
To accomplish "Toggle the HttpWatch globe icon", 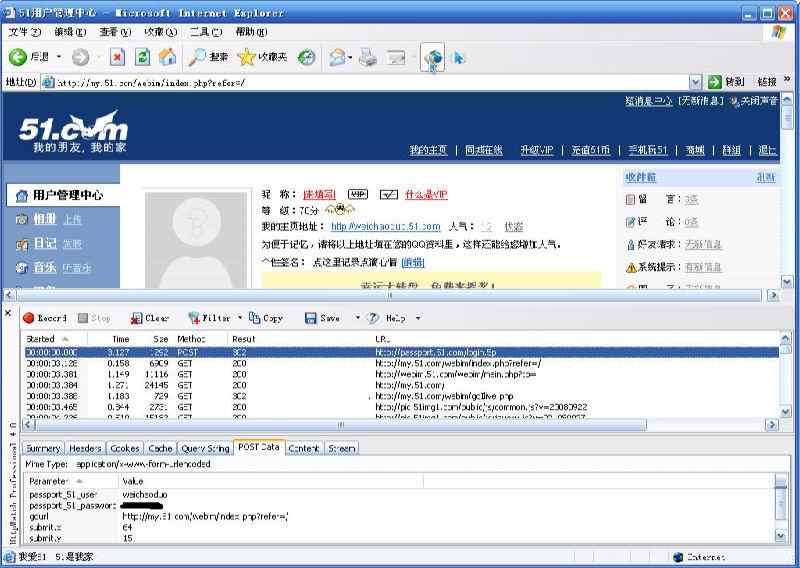I will tap(433, 58).
